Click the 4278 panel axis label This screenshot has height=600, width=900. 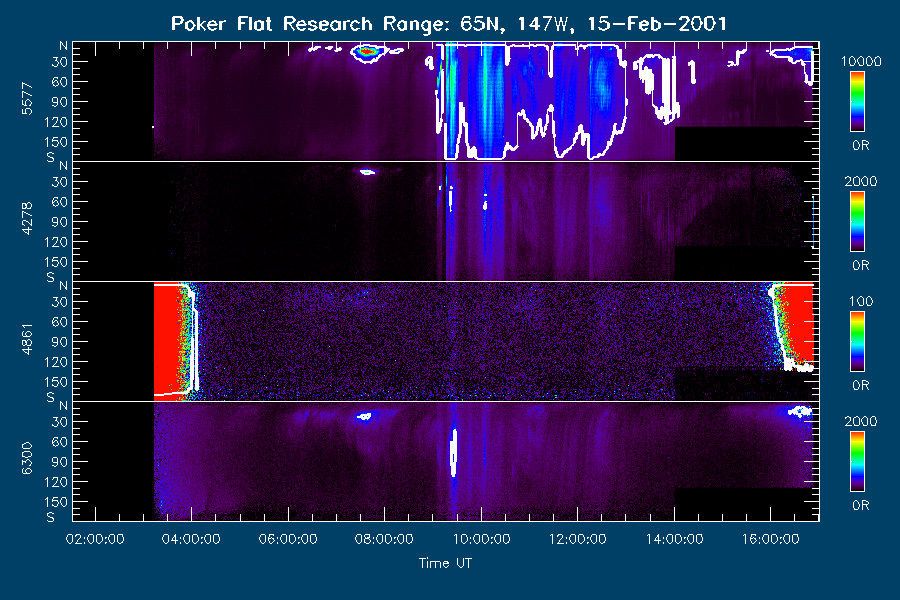pos(27,219)
